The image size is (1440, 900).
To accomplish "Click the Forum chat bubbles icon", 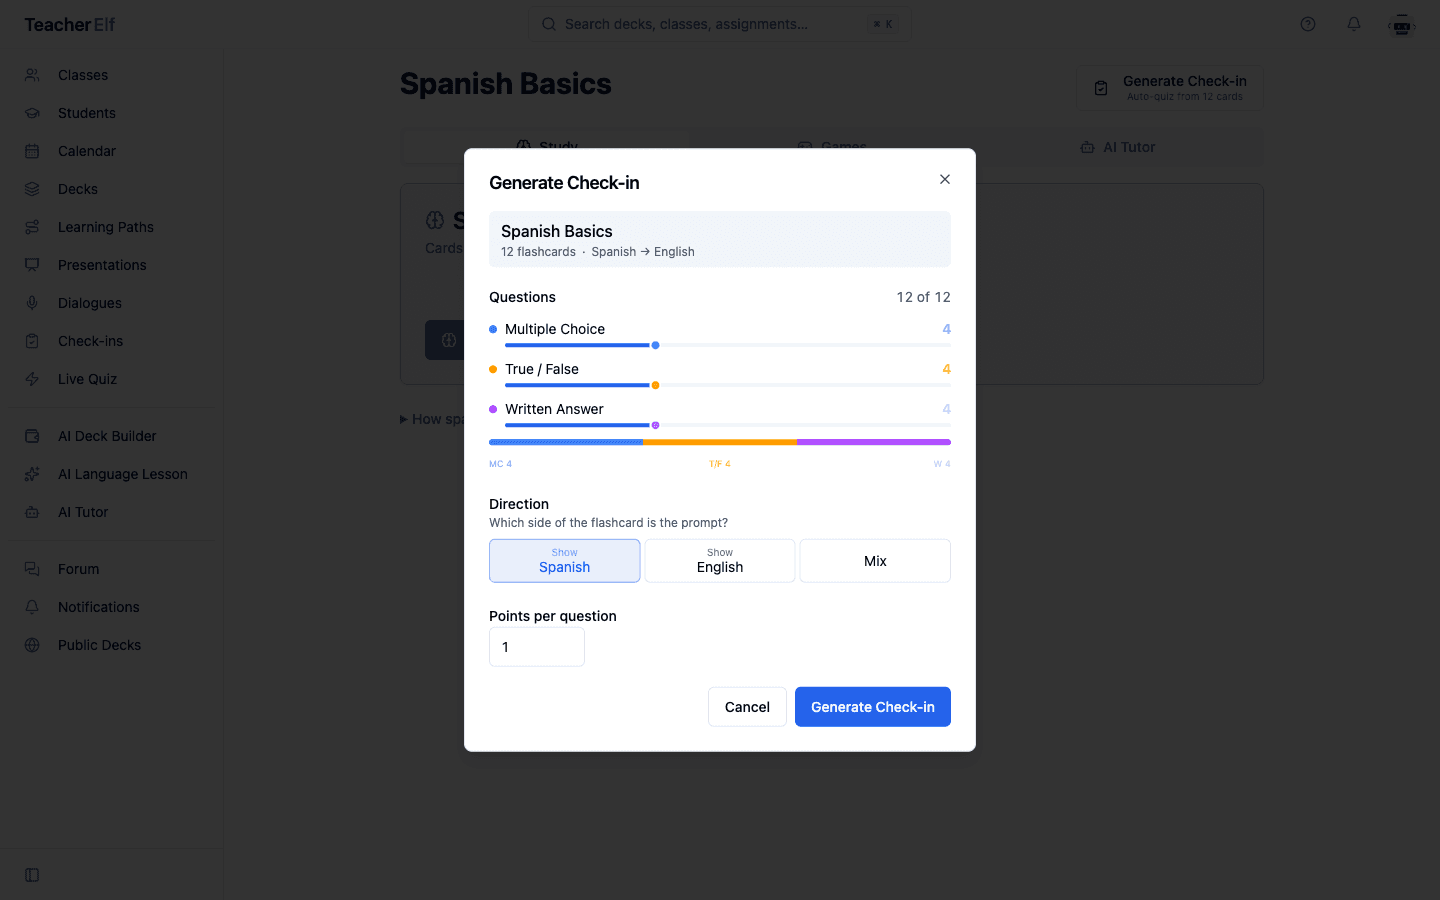I will tap(32, 569).
